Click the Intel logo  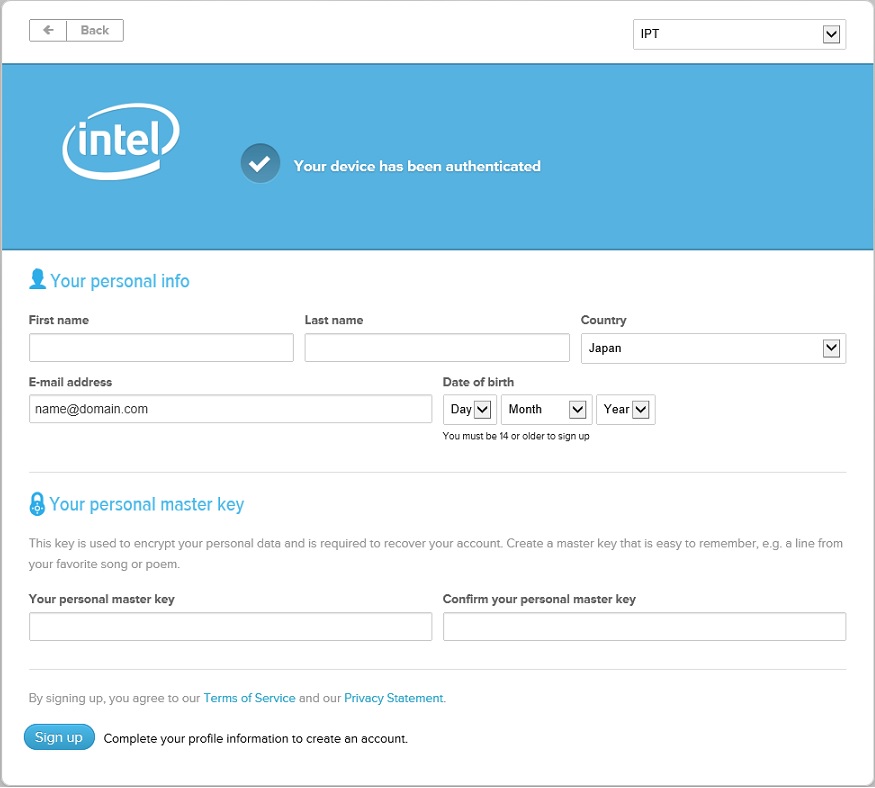coord(120,145)
